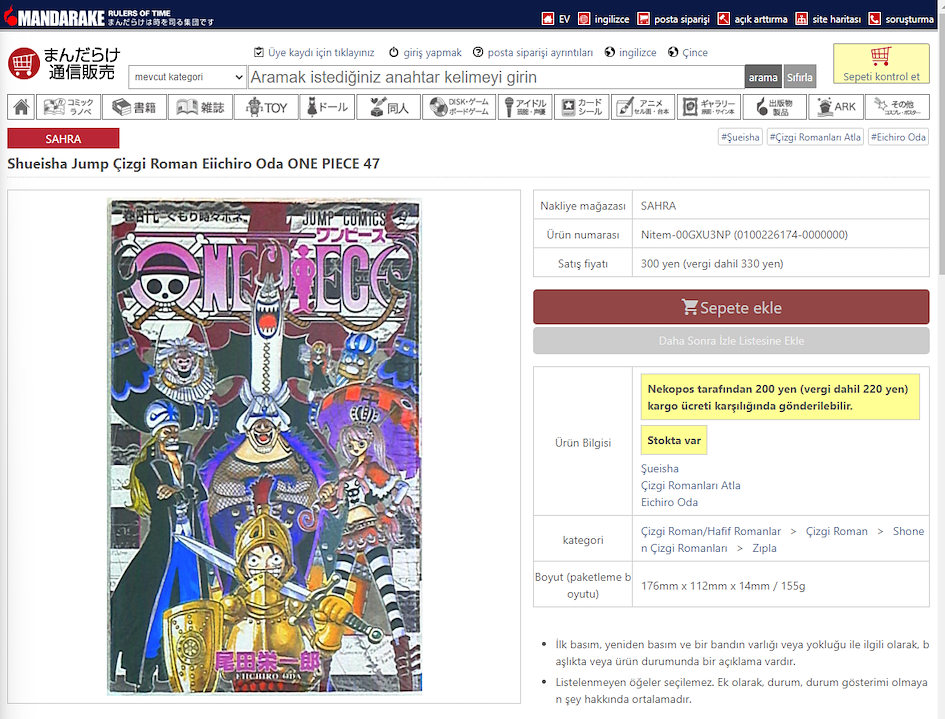Open the アイドル idol category

tap(525, 107)
